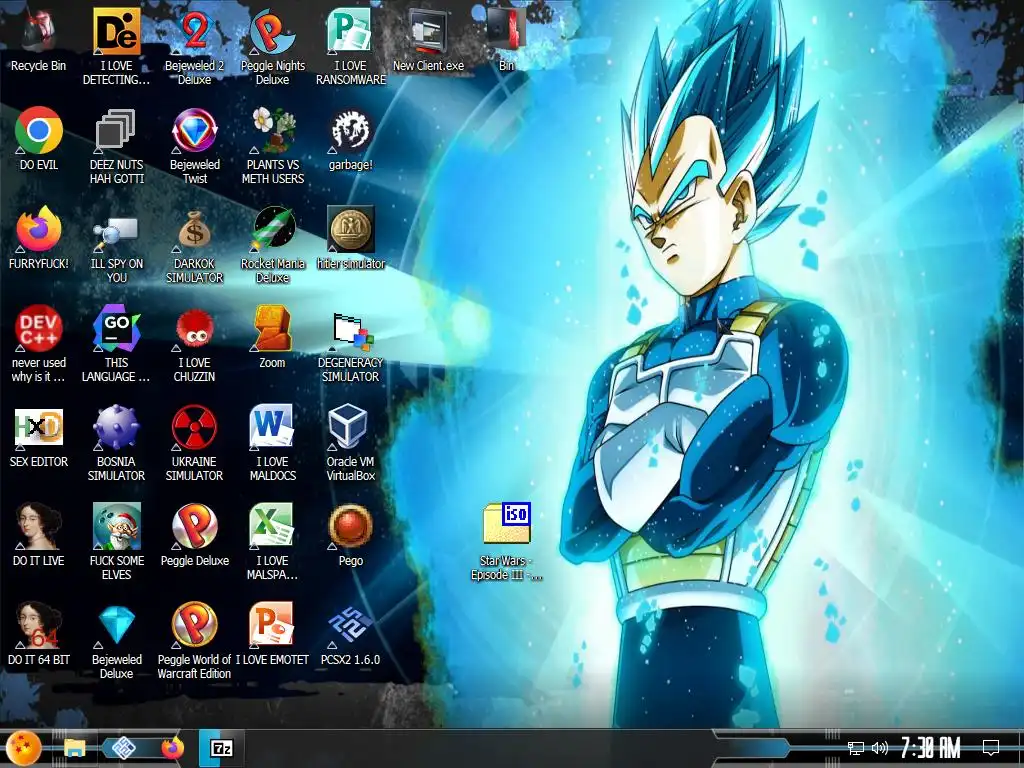Open the 'PLANTS VS METH USERS' shortcut

(272, 145)
